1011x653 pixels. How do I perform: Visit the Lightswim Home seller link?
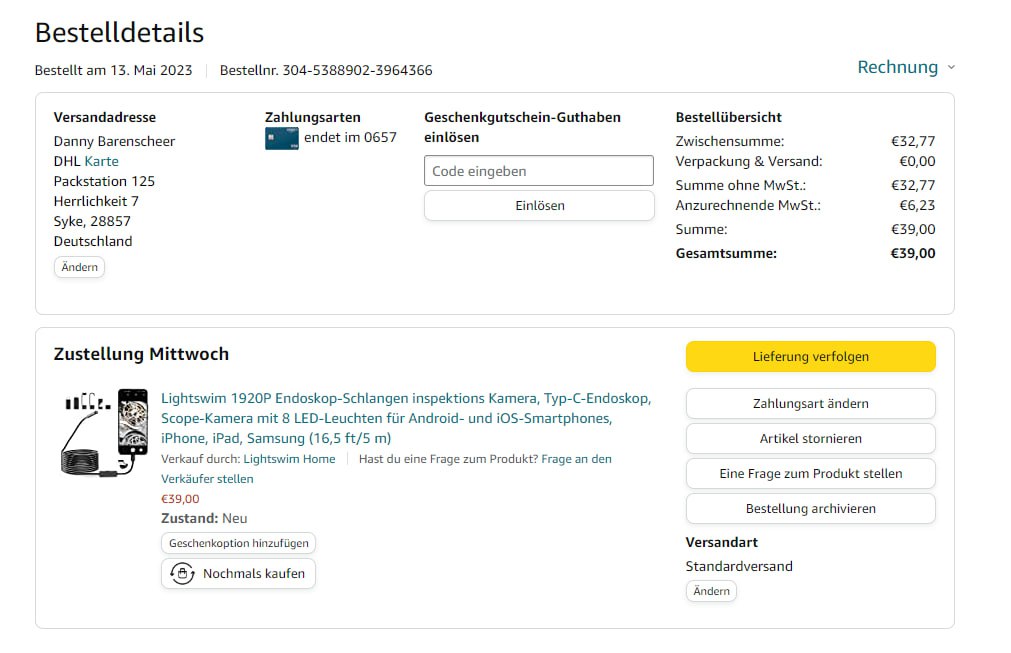click(x=289, y=459)
